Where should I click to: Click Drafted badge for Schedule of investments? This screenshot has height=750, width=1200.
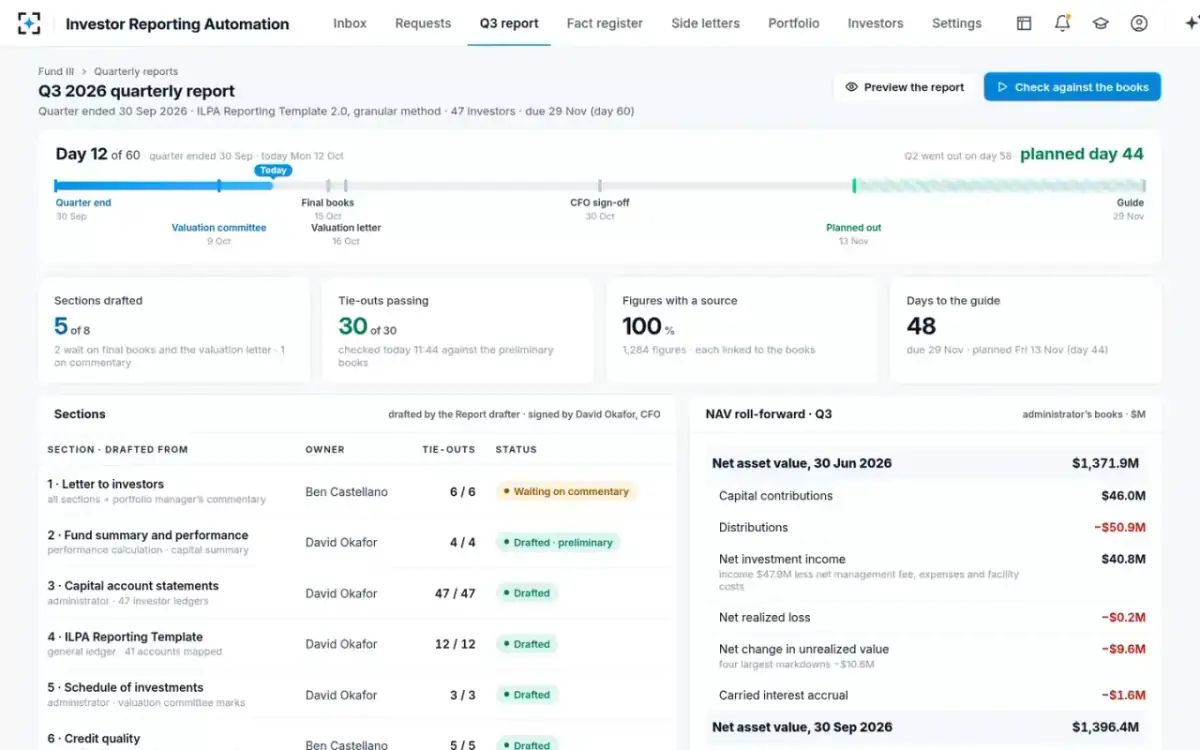coord(527,694)
